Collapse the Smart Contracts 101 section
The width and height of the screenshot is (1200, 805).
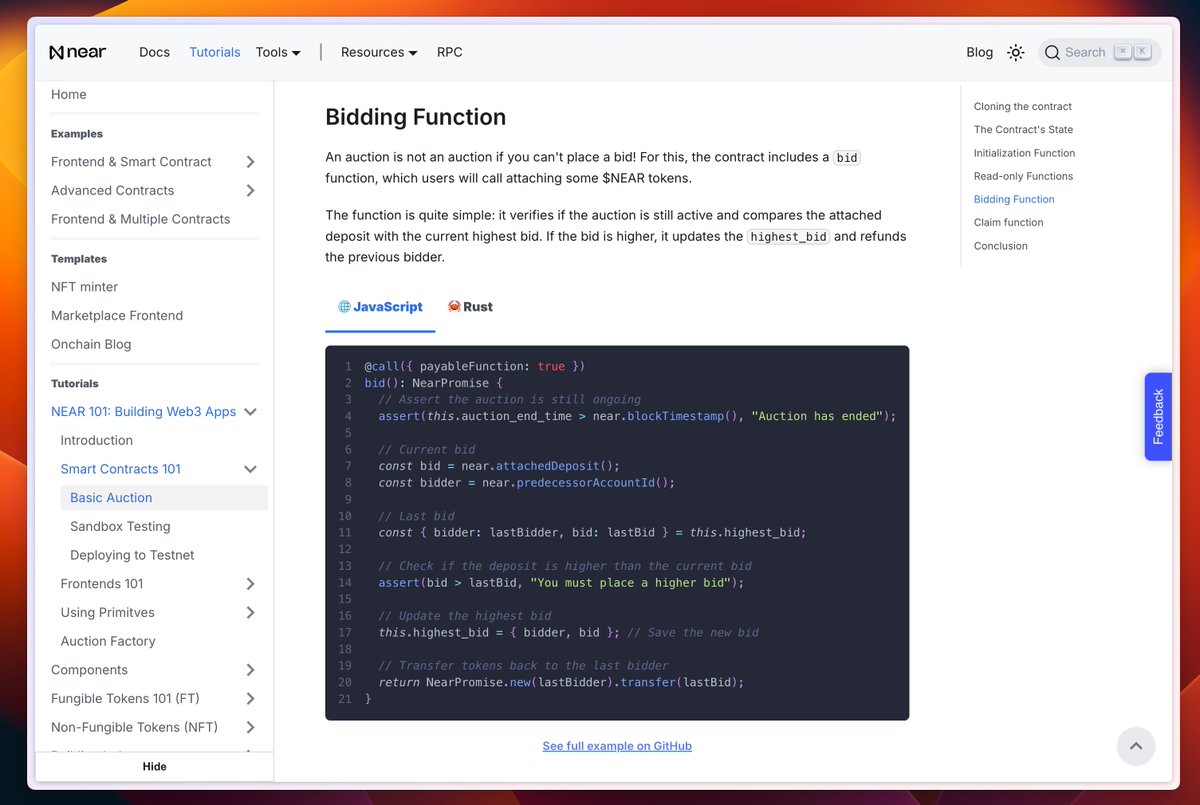(x=250, y=469)
